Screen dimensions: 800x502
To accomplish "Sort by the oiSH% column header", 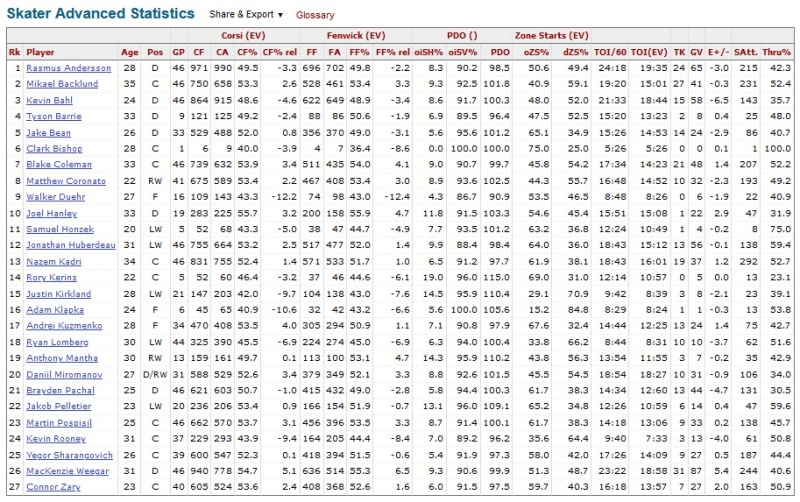I will click(x=429, y=52).
